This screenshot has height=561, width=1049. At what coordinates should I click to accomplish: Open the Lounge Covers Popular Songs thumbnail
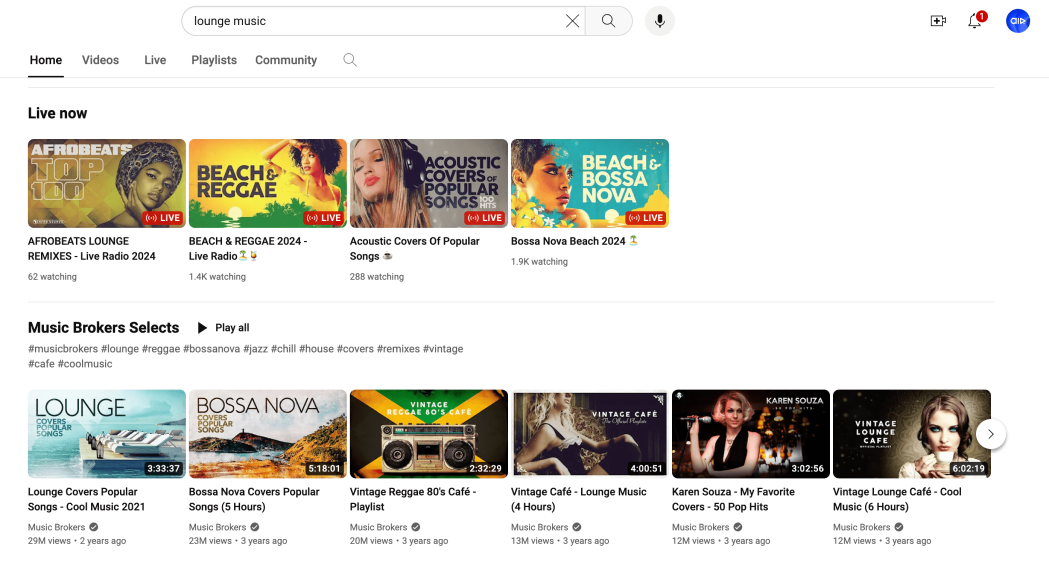point(107,434)
